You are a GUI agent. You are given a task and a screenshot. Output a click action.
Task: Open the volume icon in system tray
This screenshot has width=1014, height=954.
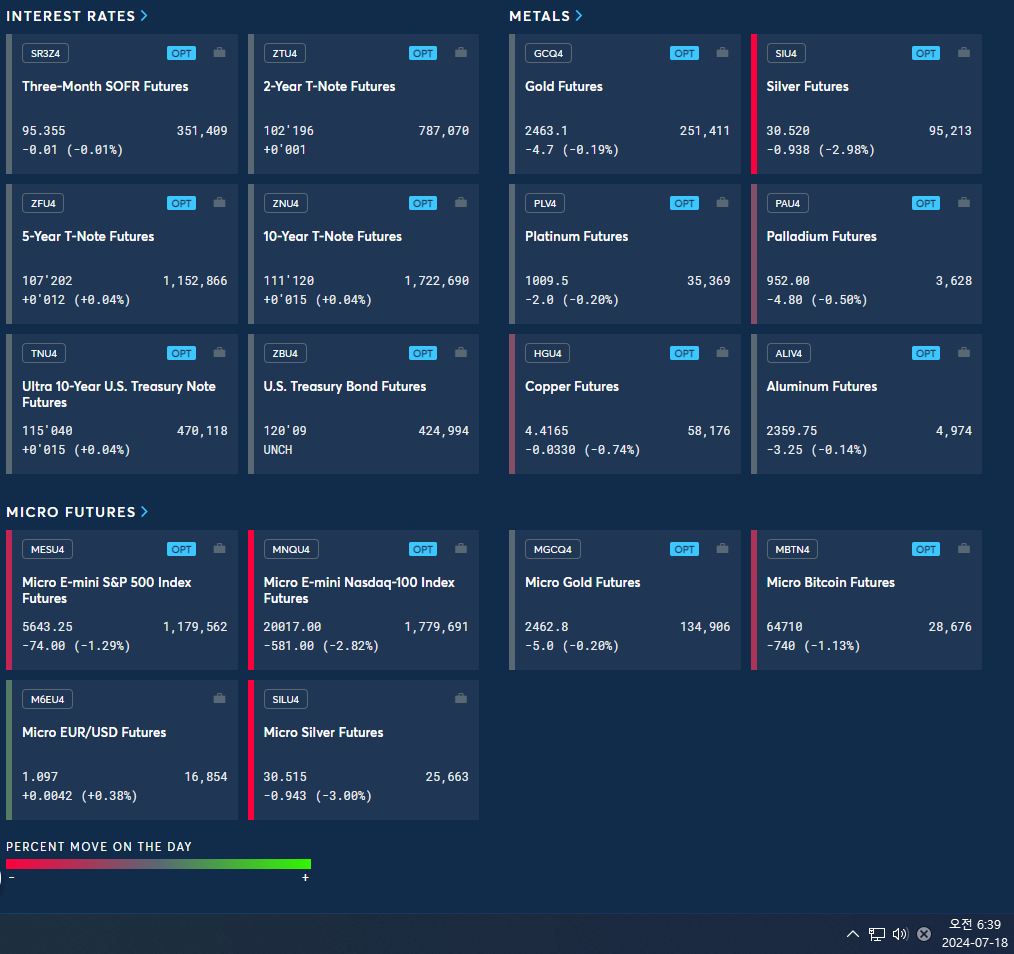(x=900, y=934)
